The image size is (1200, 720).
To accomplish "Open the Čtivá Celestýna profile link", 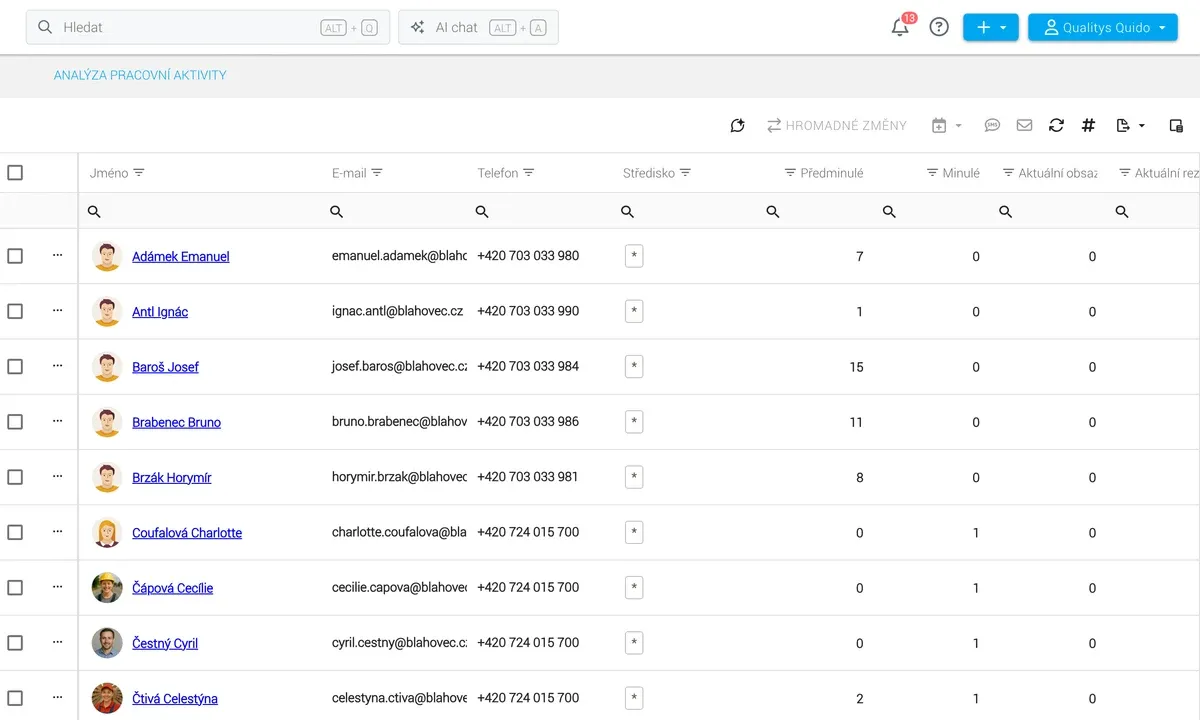I will pos(175,699).
